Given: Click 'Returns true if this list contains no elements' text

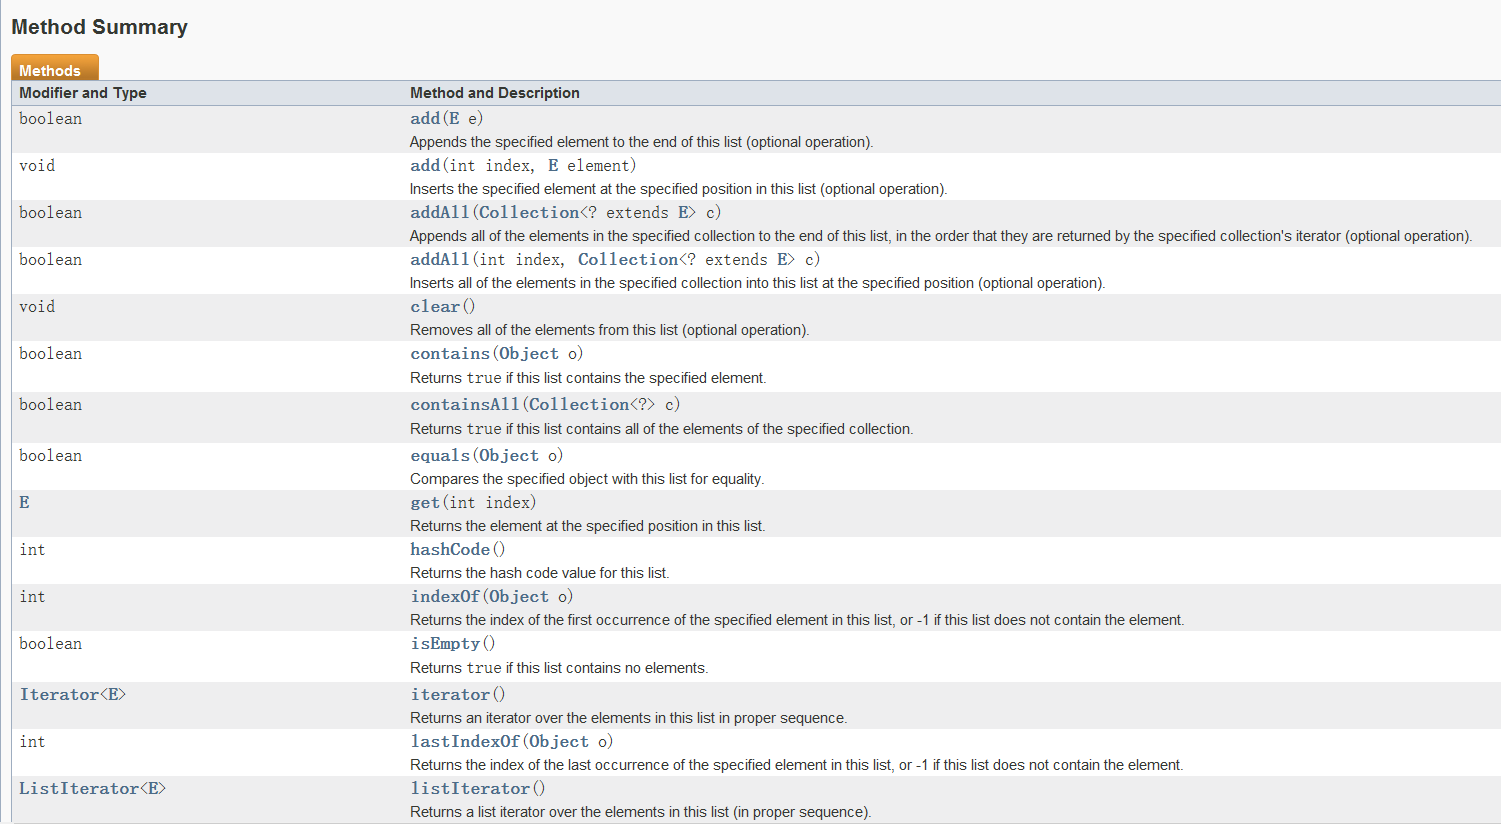Looking at the screenshot, I should 559,668.
